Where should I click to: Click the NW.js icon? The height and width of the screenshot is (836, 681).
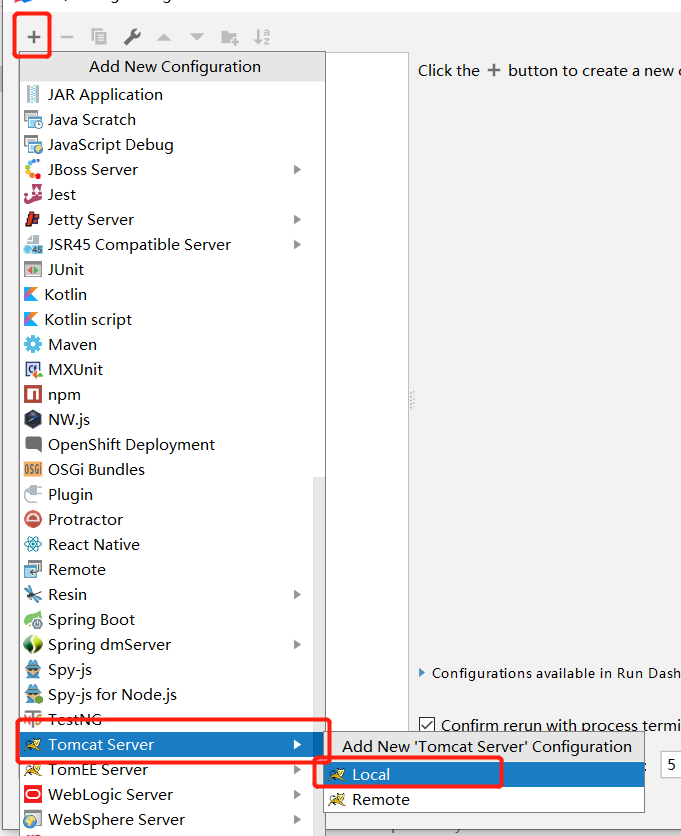[33, 420]
